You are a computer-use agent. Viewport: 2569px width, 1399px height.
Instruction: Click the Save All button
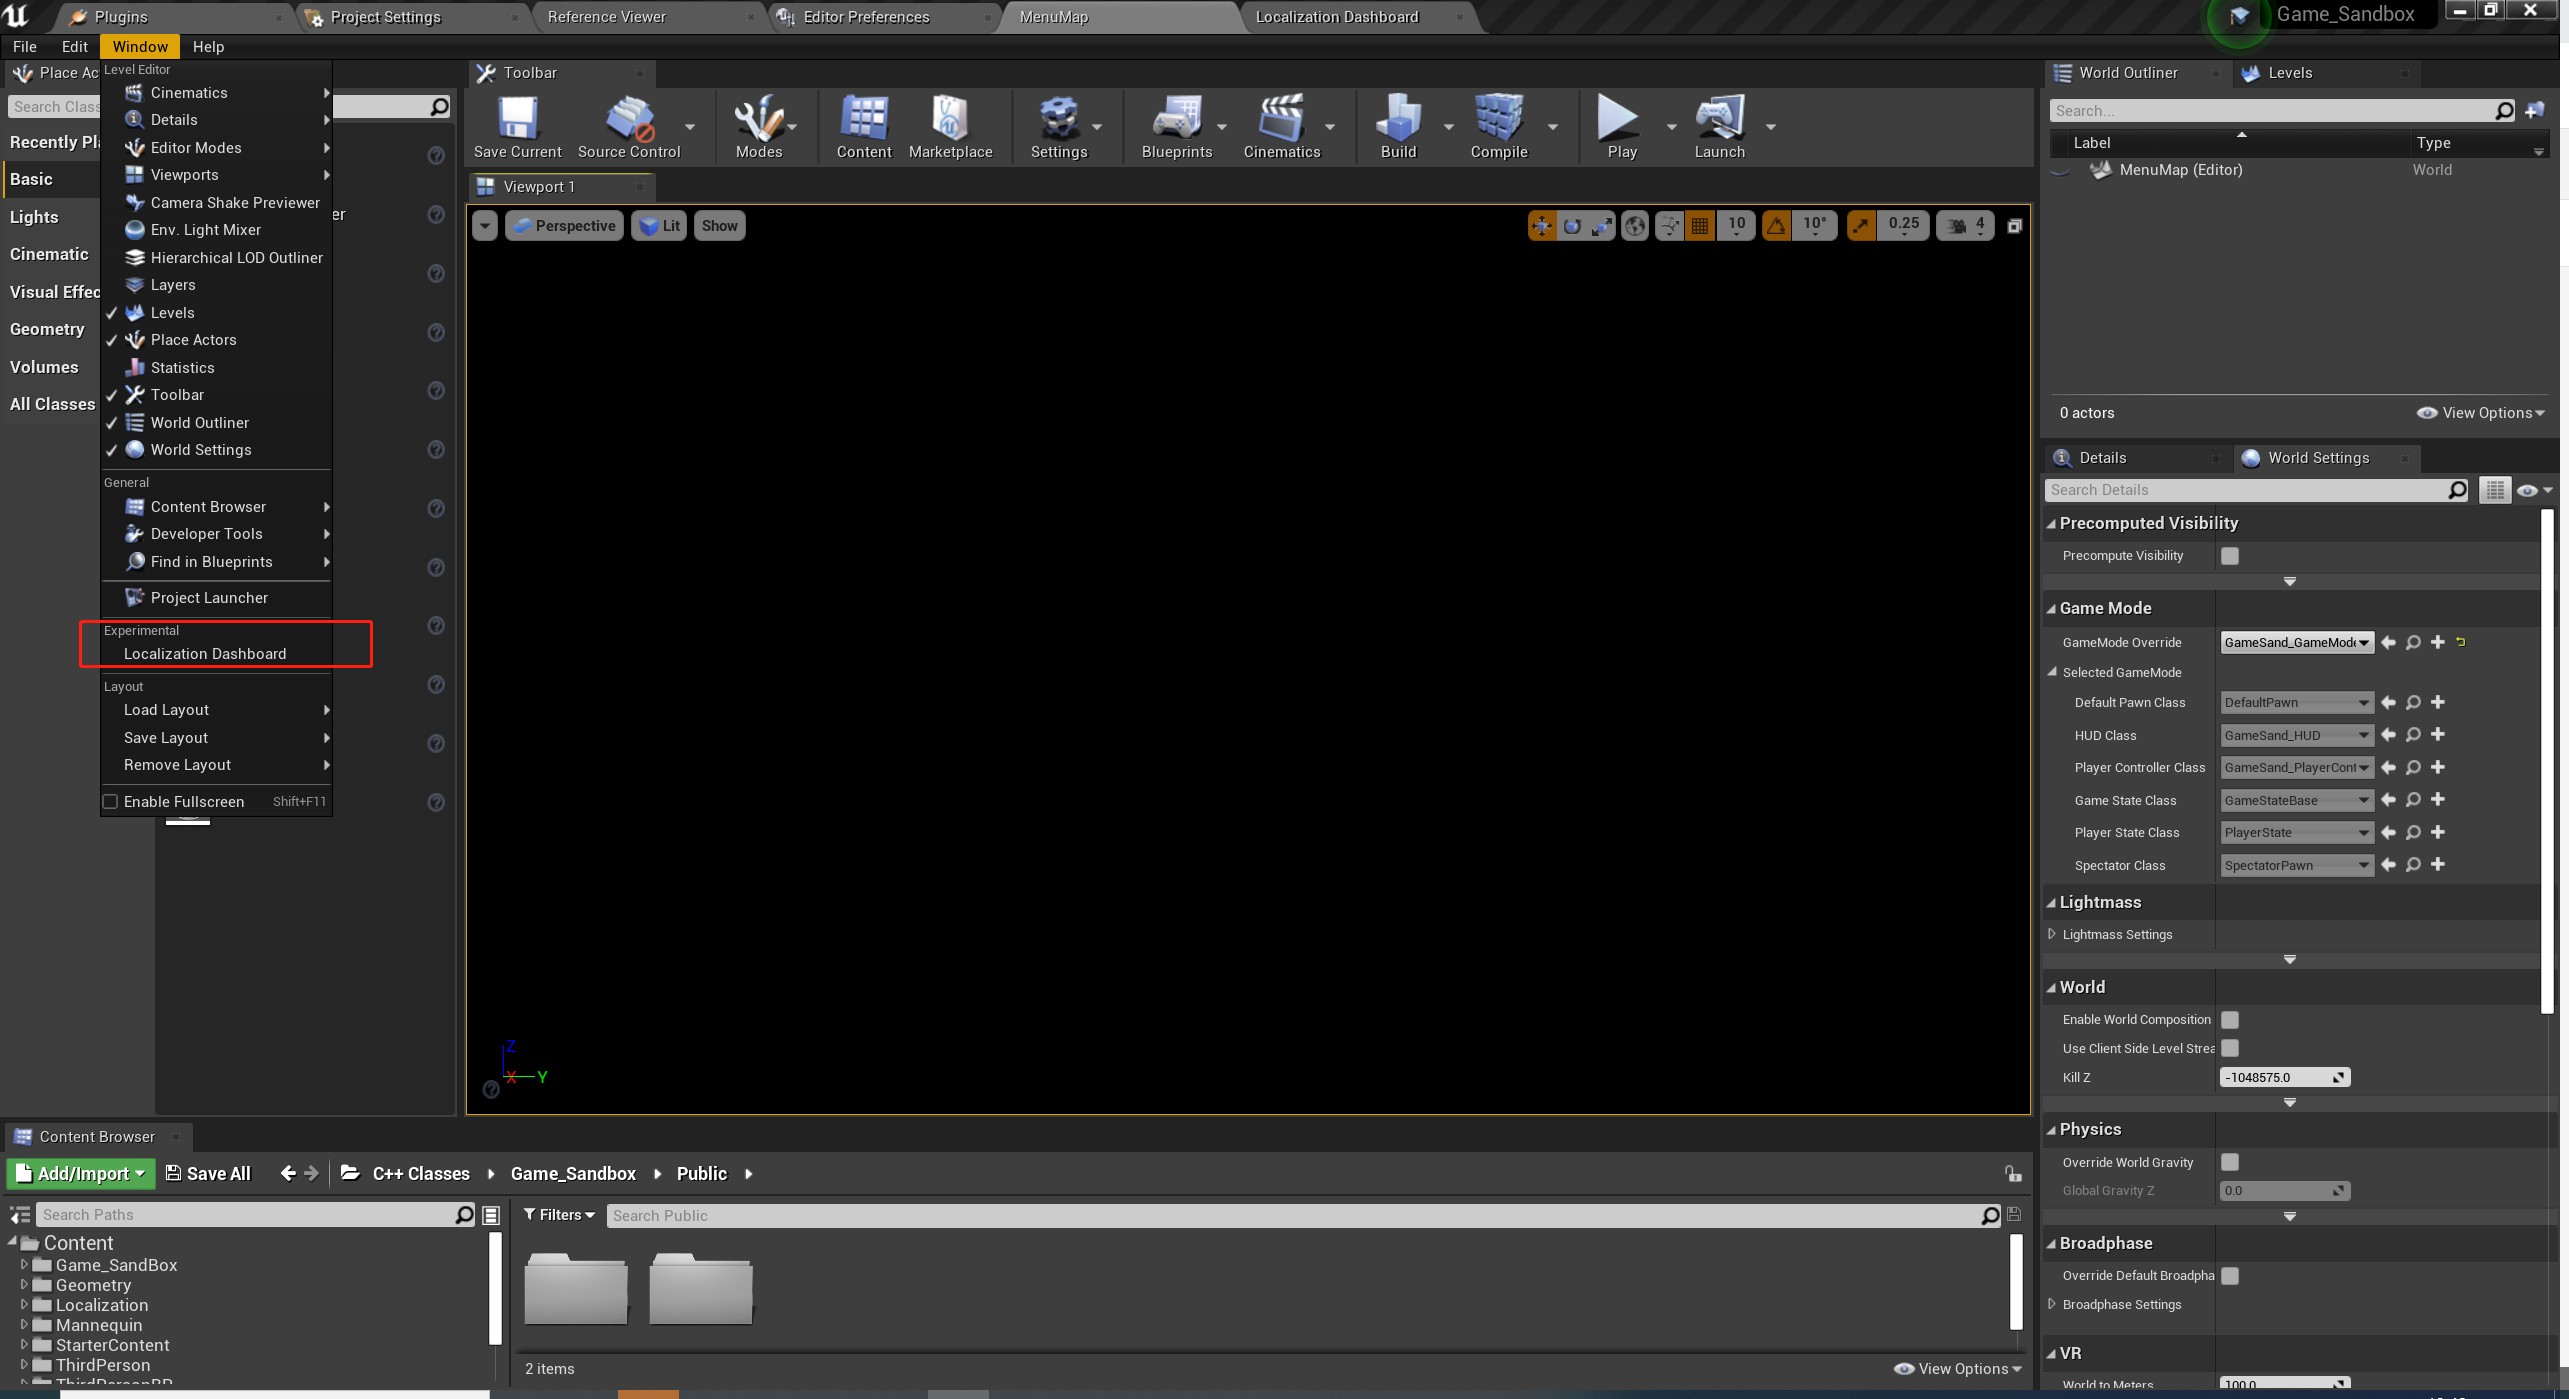click(207, 1173)
